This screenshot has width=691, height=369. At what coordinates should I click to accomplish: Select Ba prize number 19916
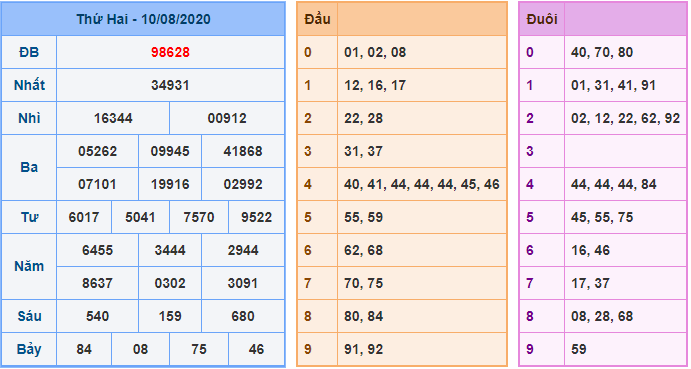coord(170,184)
